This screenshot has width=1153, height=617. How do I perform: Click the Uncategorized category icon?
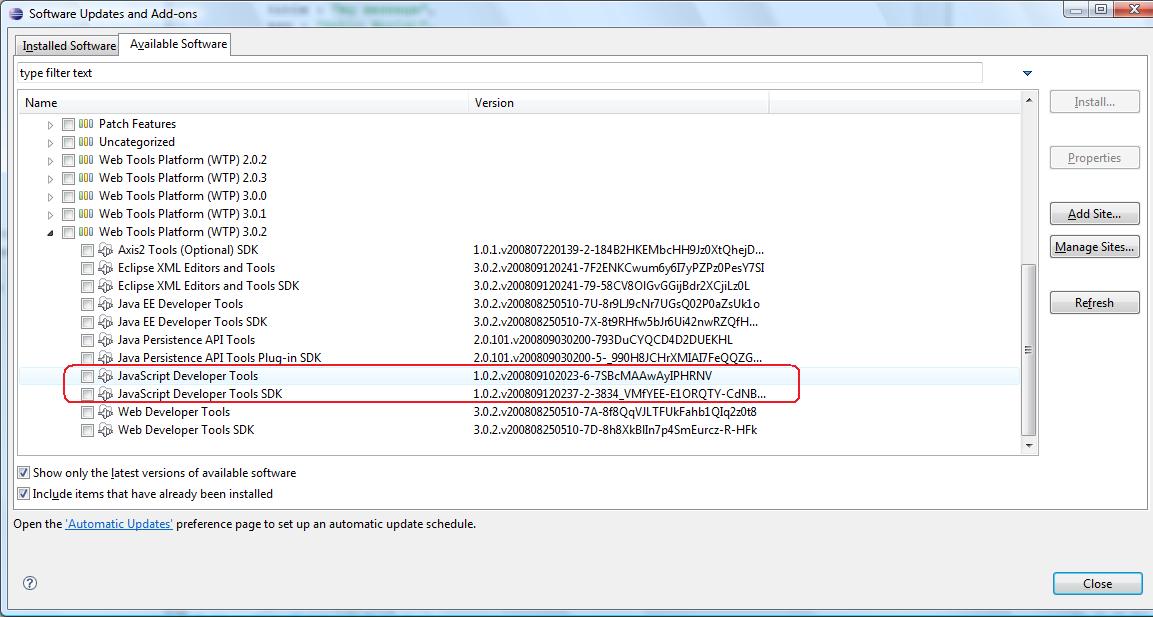pos(86,142)
